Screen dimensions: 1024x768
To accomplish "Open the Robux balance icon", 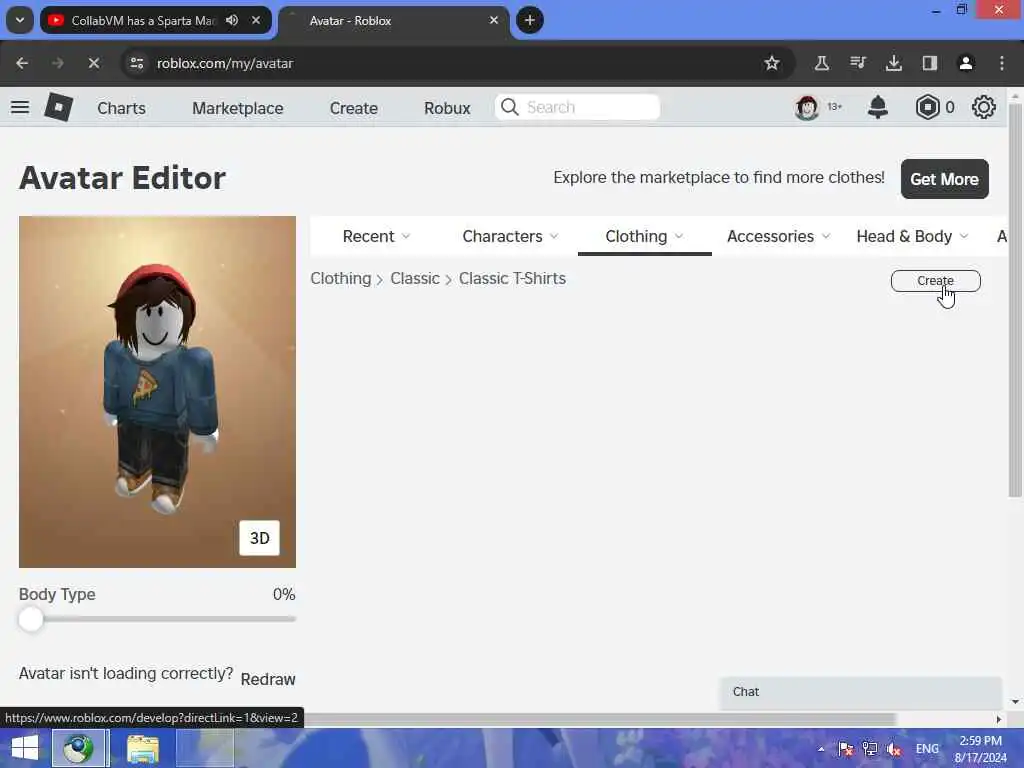I will pyautogui.click(x=927, y=107).
